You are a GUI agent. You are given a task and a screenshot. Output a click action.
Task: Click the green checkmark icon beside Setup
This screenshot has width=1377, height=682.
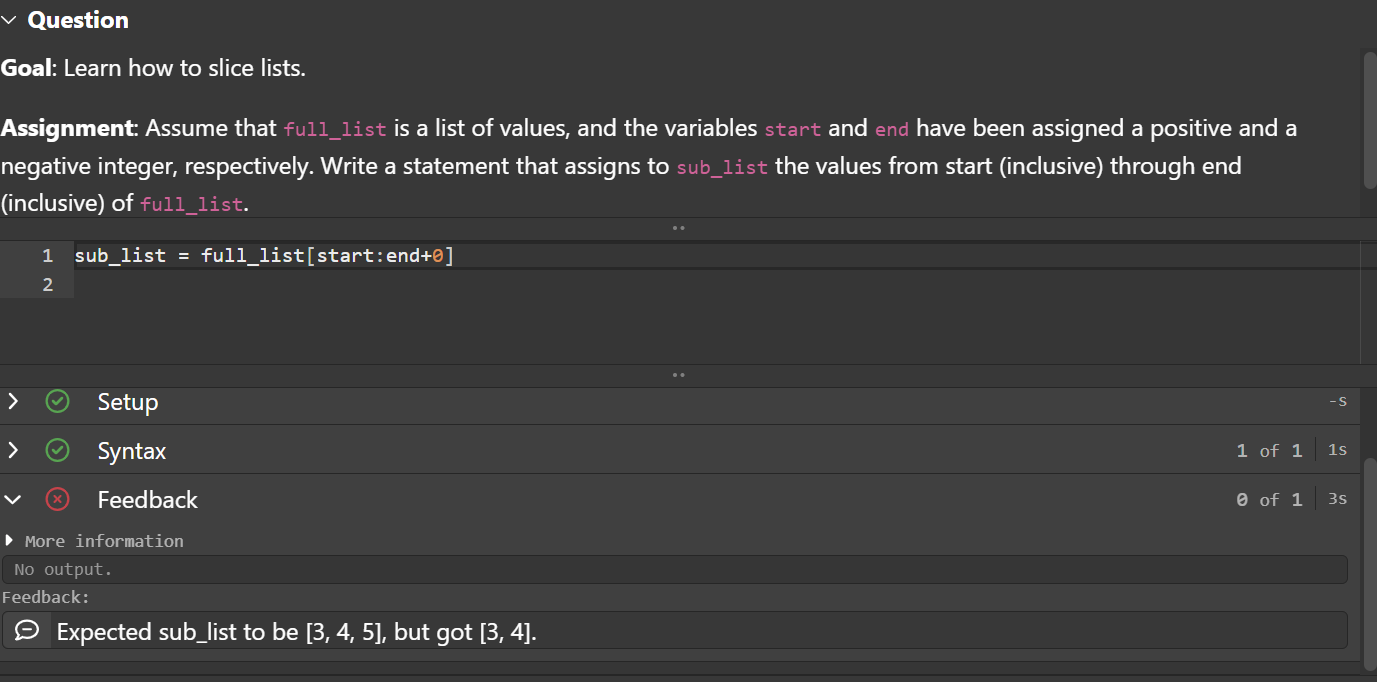point(57,401)
